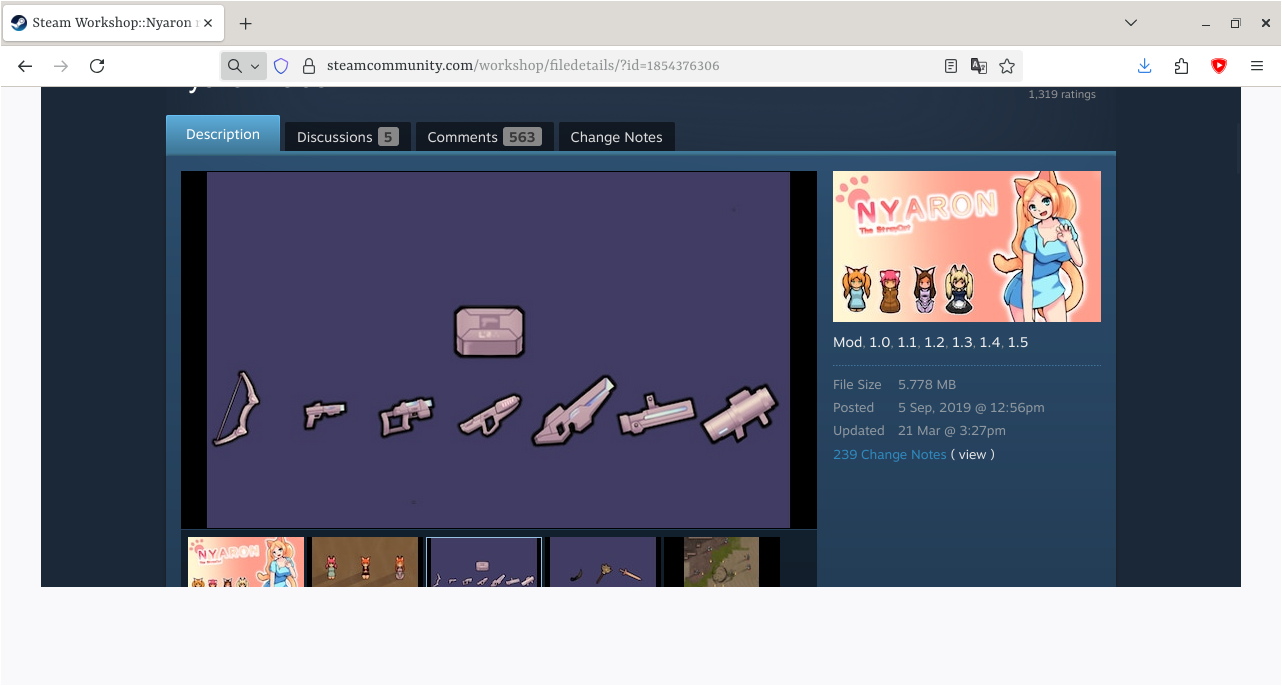The height and width of the screenshot is (686, 1282).
Task: Click the posted date 5 Sep, 2019
Action: (971, 407)
